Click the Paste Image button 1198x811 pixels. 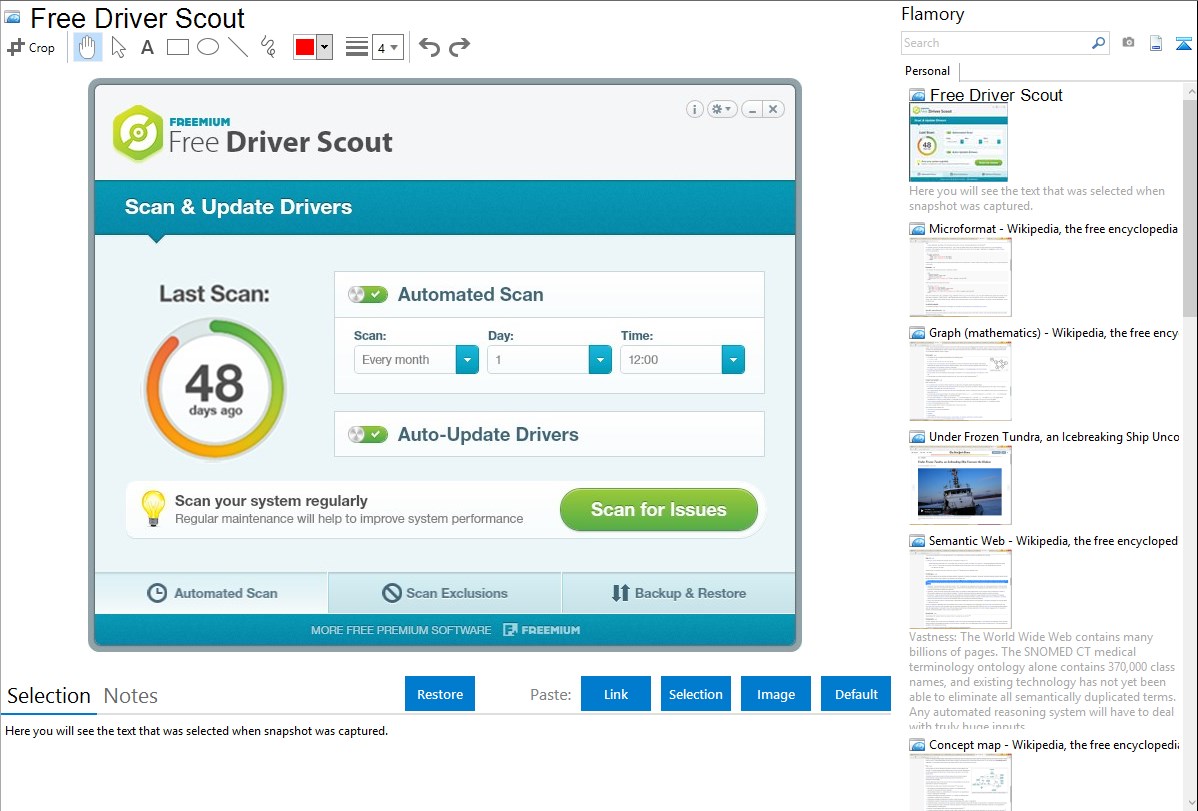click(x=775, y=694)
